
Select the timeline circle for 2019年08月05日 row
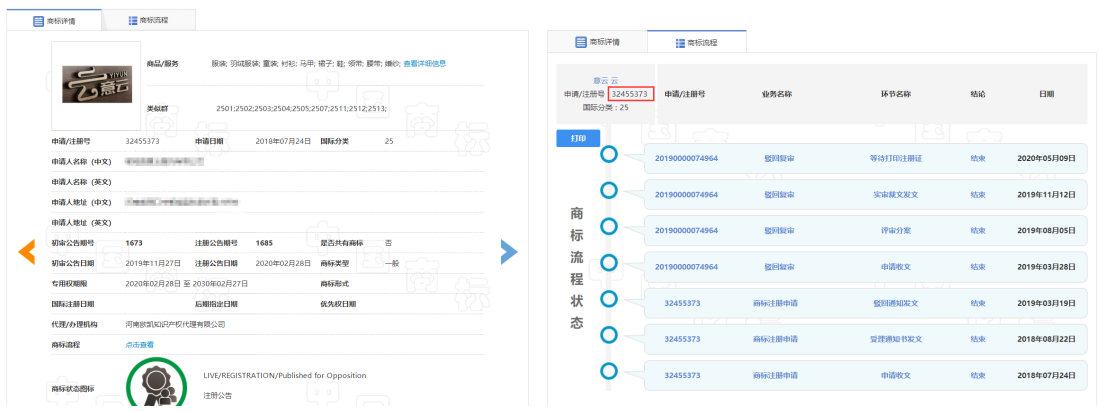pos(608,228)
